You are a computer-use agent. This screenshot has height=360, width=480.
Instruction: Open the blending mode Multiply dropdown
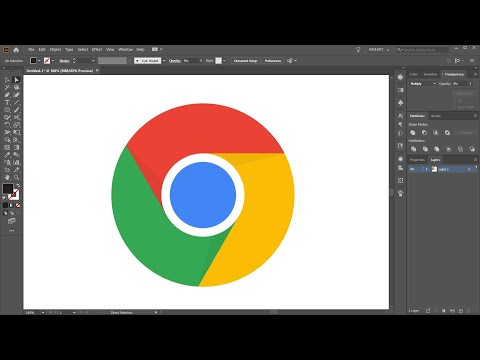(423, 84)
